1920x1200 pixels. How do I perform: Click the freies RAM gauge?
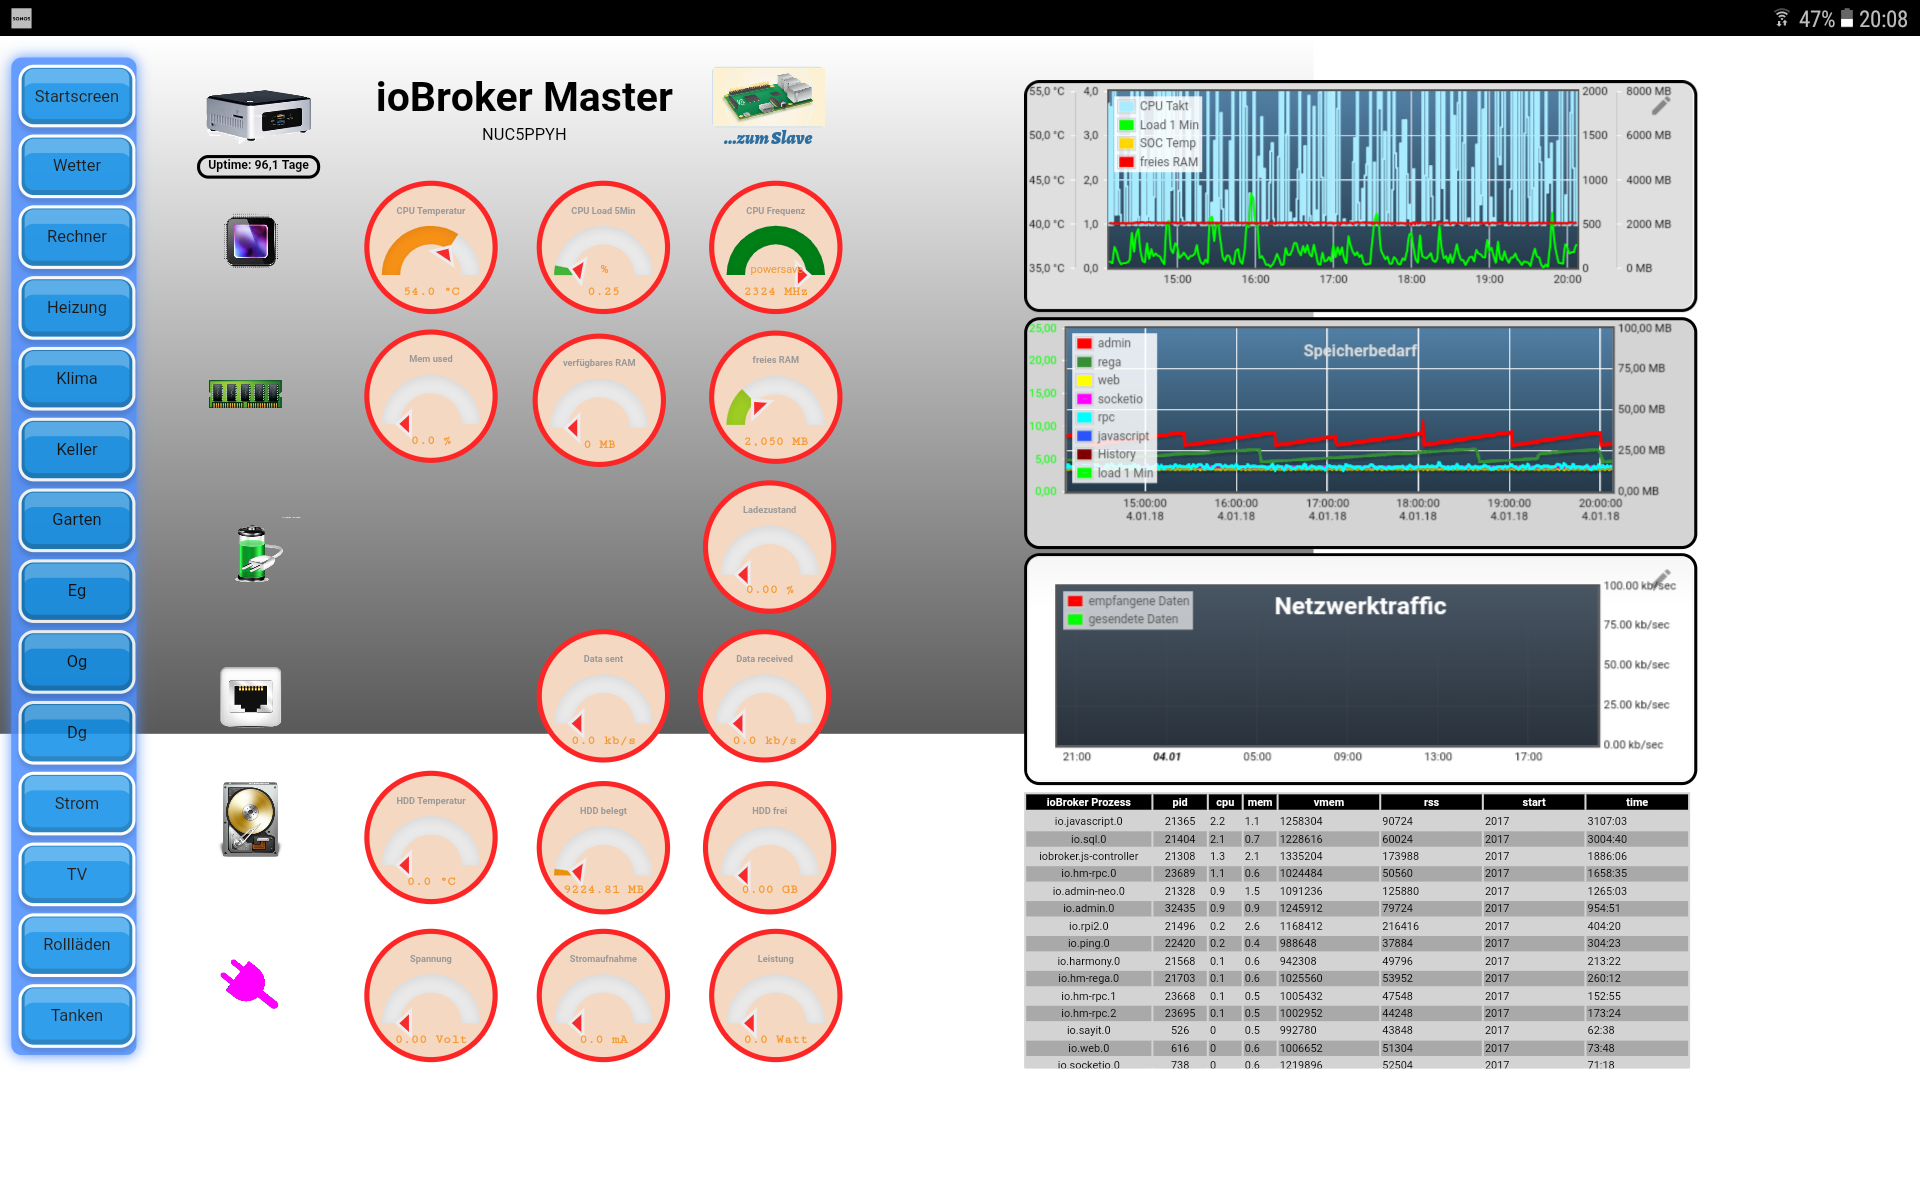pyautogui.click(x=776, y=397)
